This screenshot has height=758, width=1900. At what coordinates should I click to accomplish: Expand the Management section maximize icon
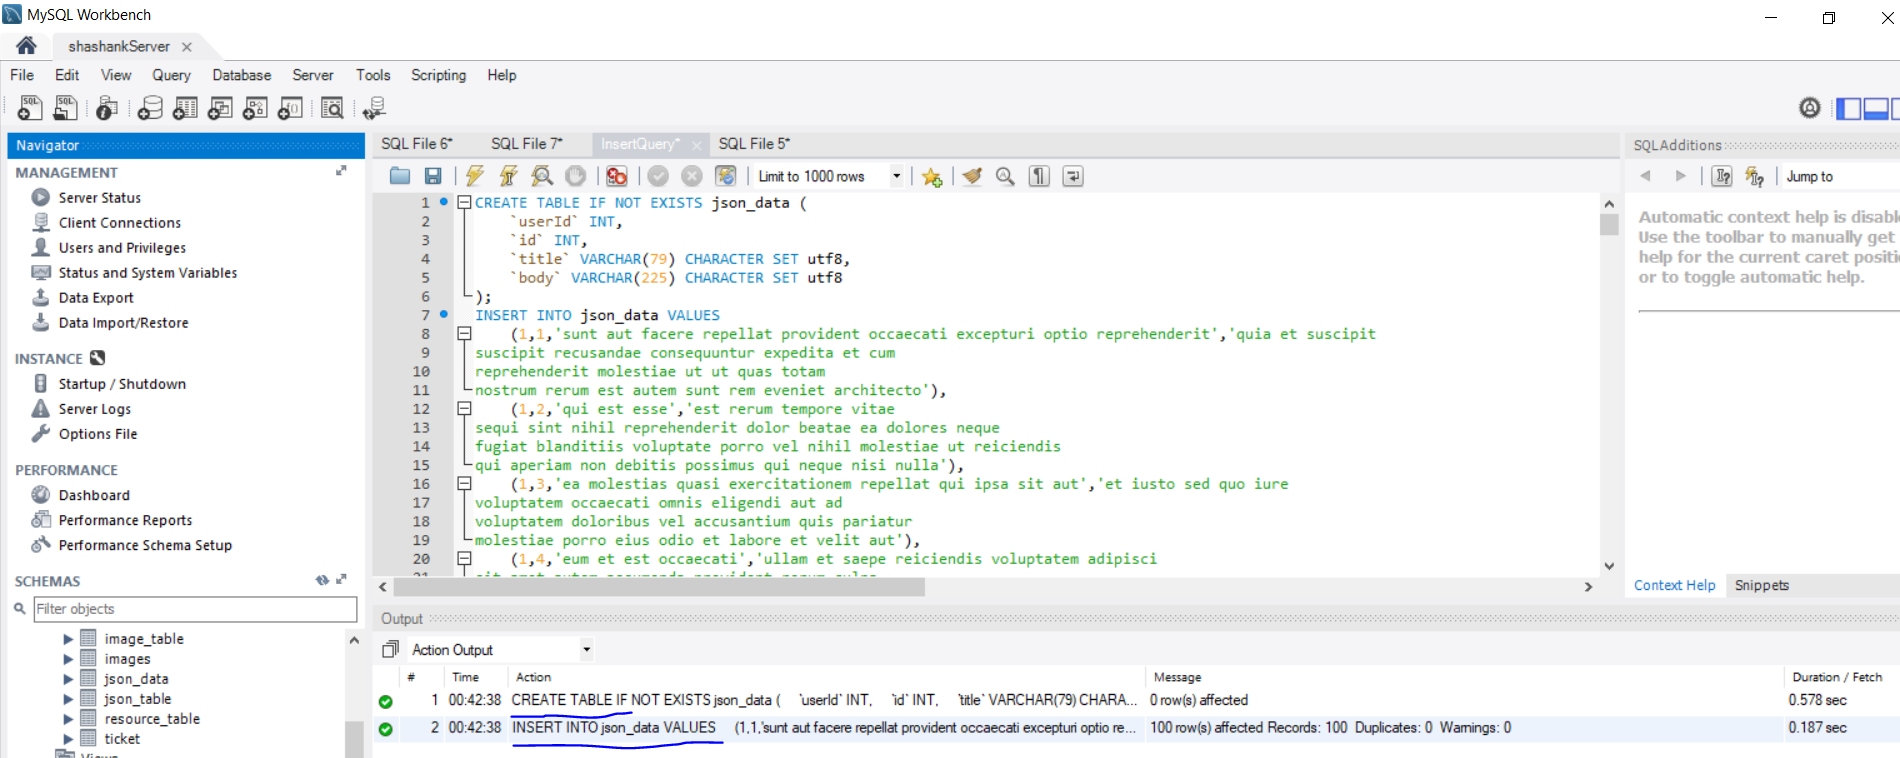coord(341,171)
